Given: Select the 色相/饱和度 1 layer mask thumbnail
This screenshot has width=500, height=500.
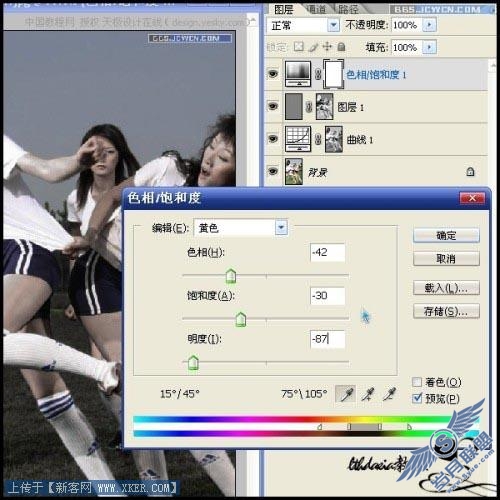Looking at the screenshot, I should pyautogui.click(x=333, y=74).
